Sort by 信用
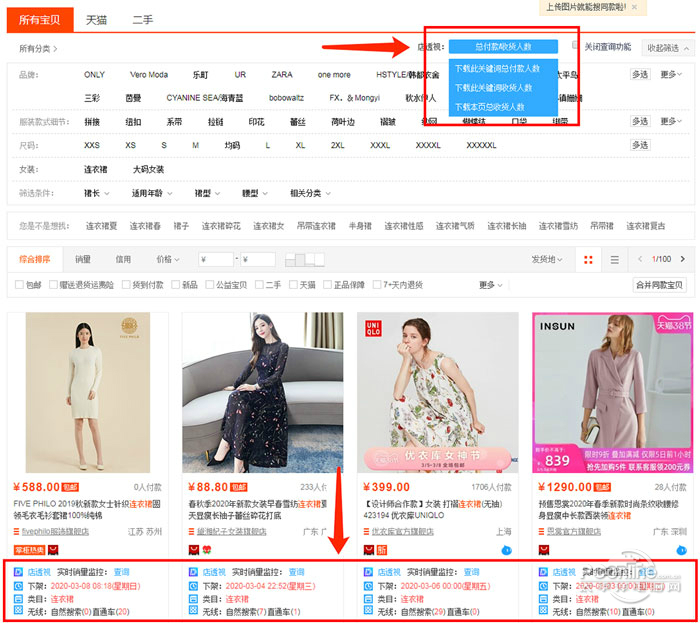Image resolution: width=700 pixels, height=623 pixels. pos(123,259)
